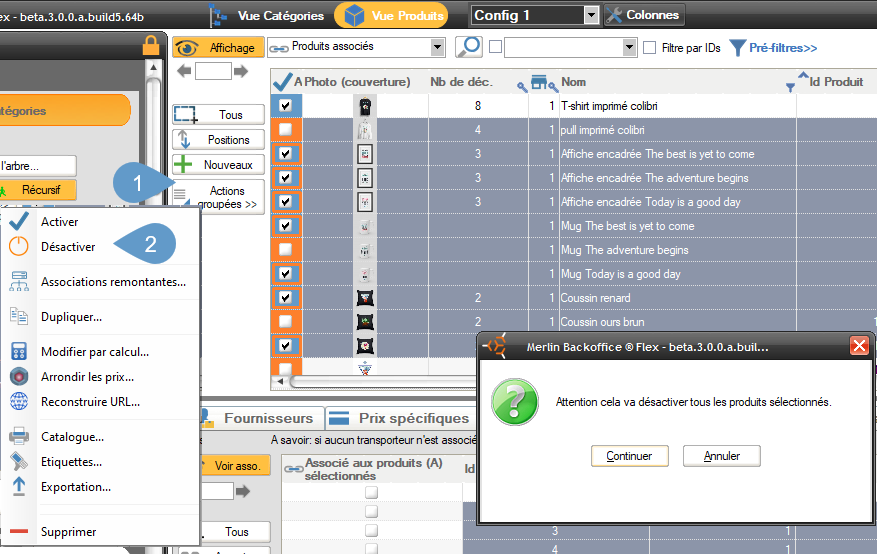
Task: Choose Désactiver from the context menu
Action: (x=68, y=247)
